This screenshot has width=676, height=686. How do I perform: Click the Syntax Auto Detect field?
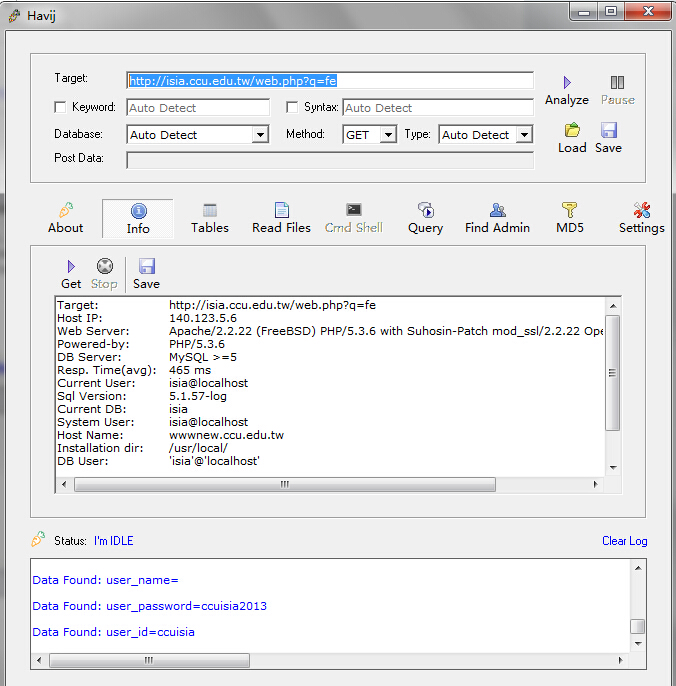click(x=438, y=108)
